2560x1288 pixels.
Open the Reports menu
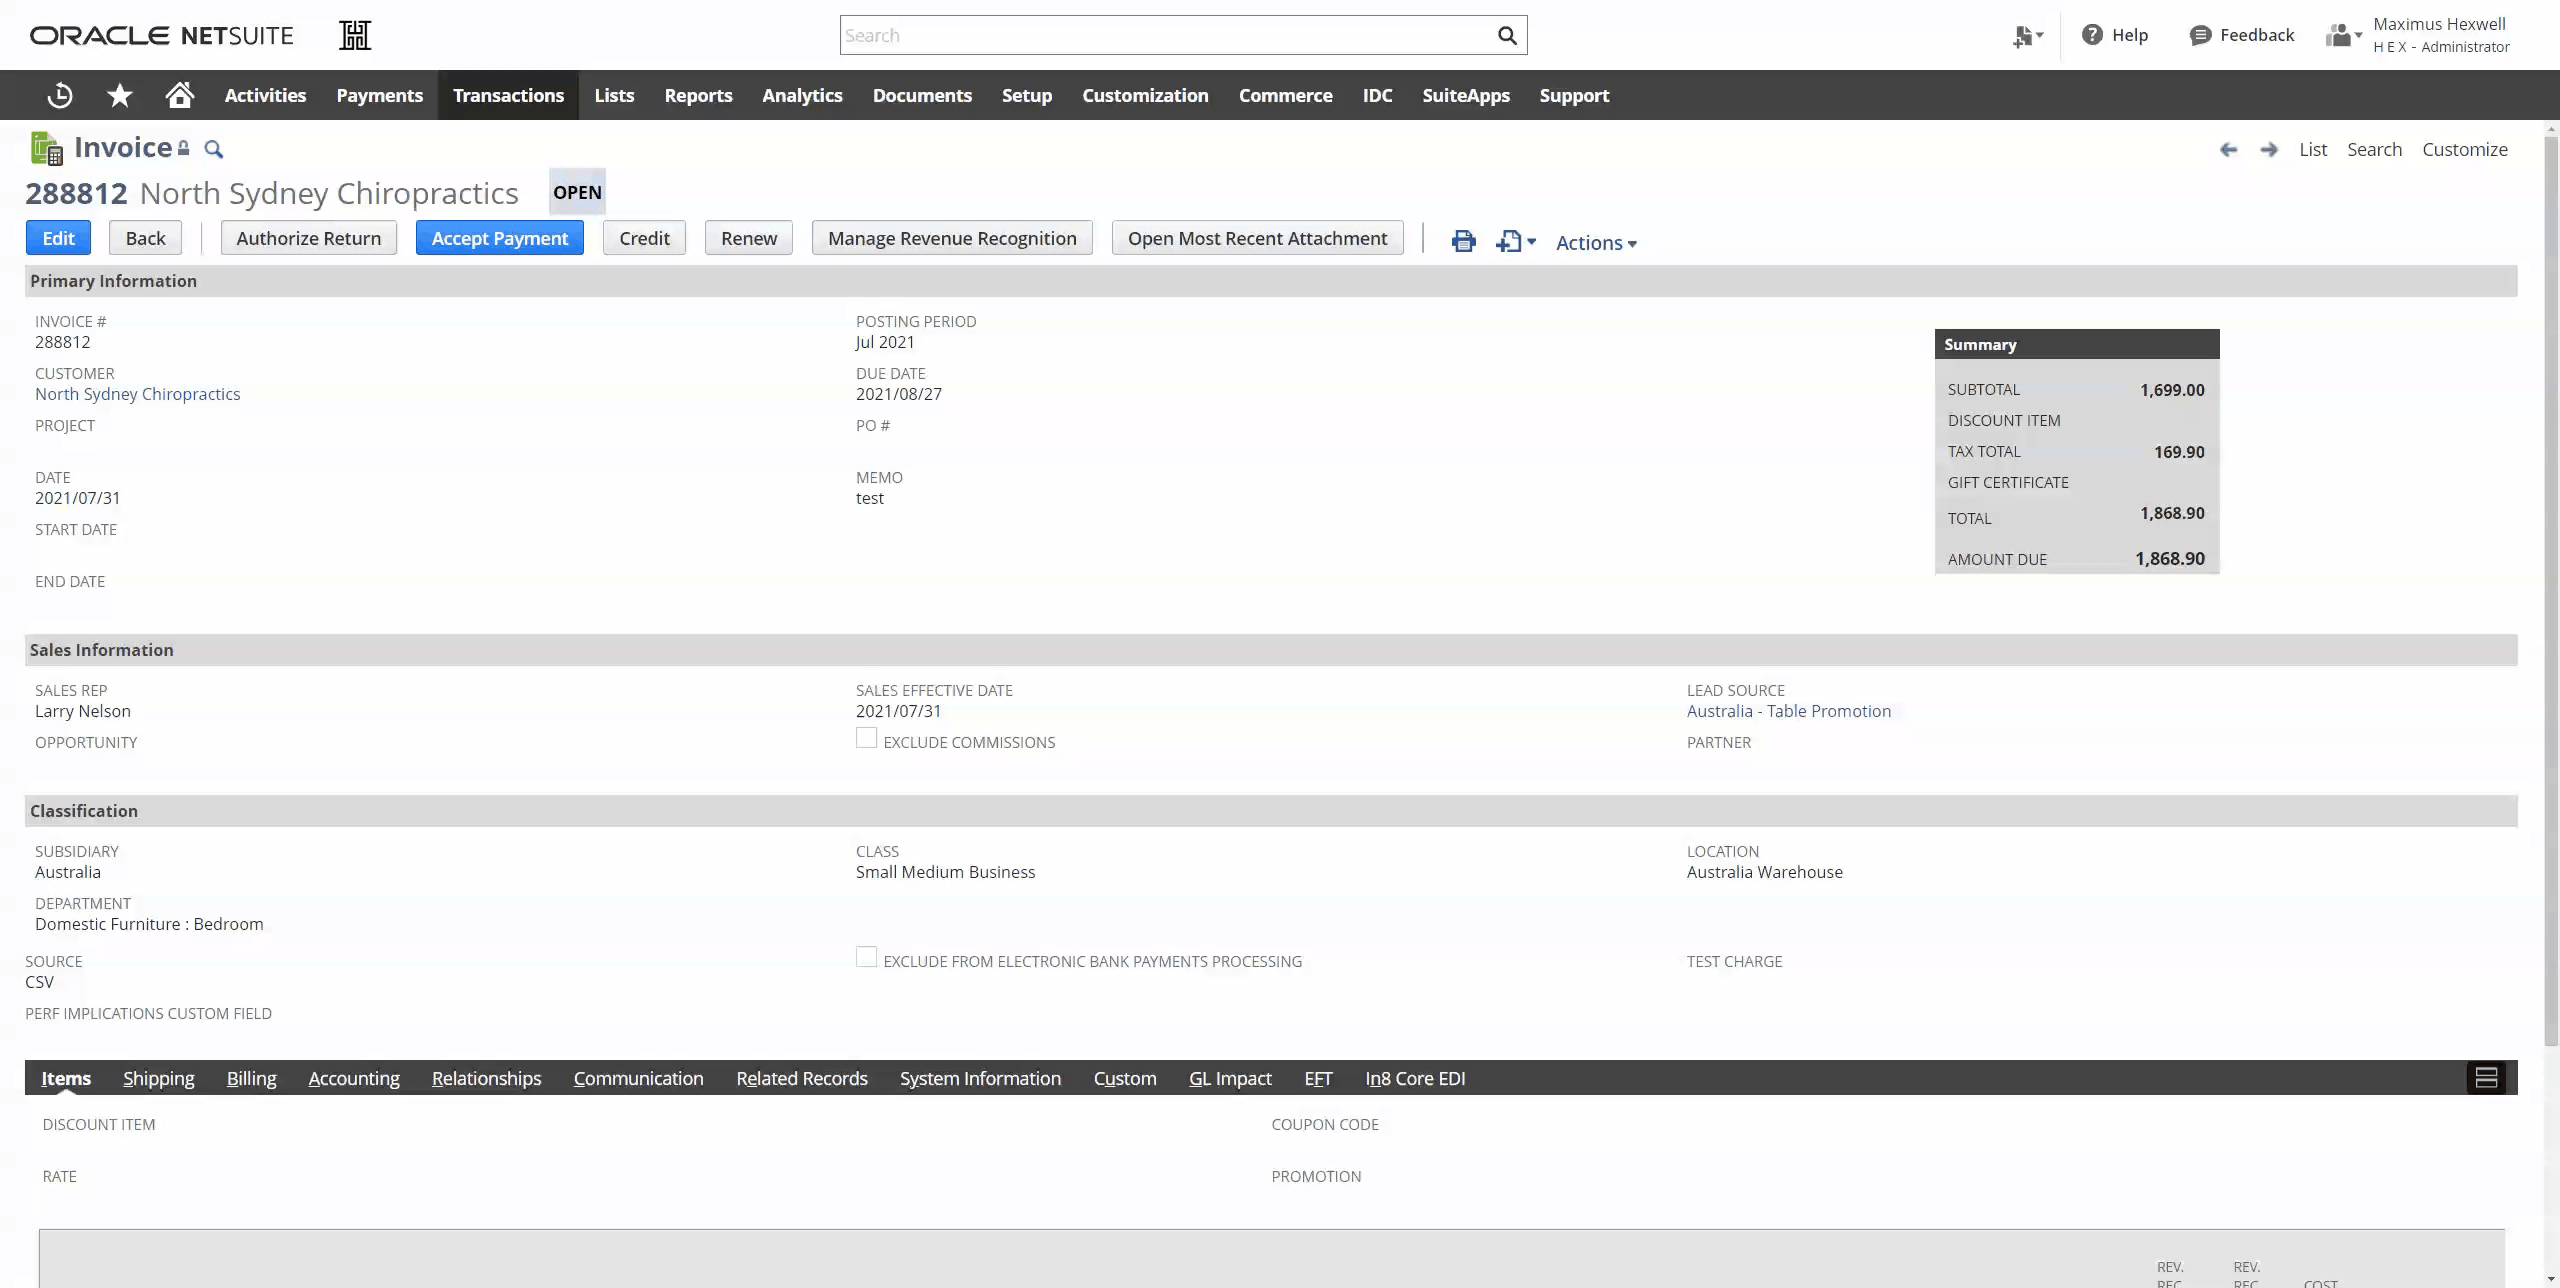click(698, 95)
